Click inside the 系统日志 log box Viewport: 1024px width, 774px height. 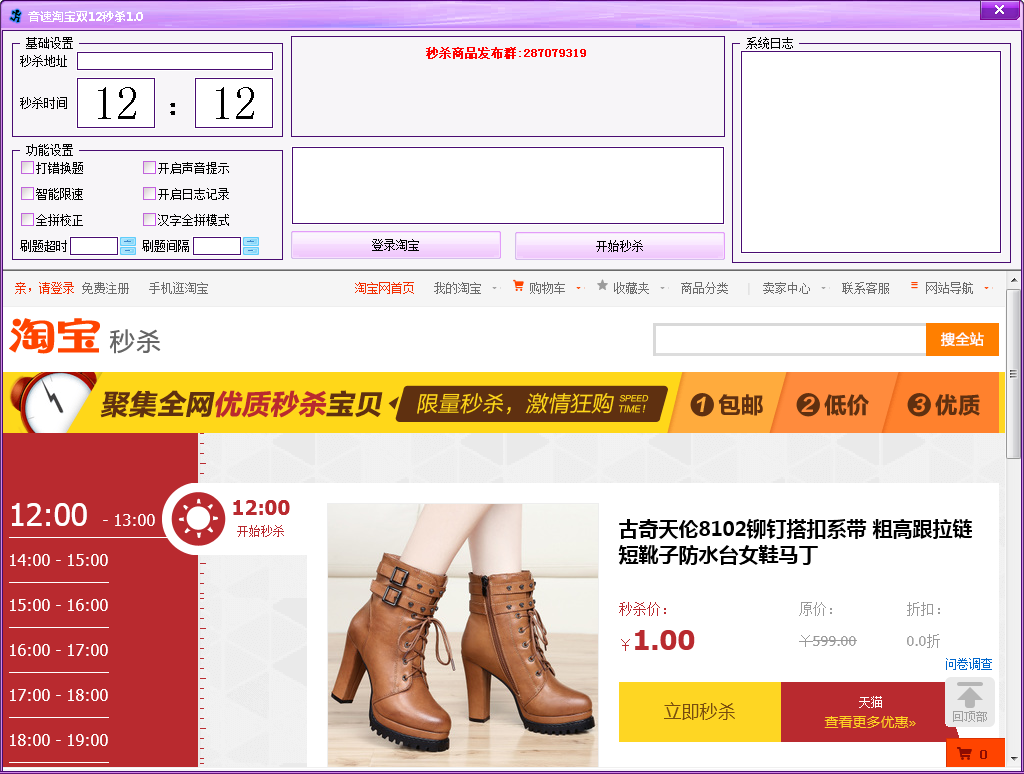871,152
